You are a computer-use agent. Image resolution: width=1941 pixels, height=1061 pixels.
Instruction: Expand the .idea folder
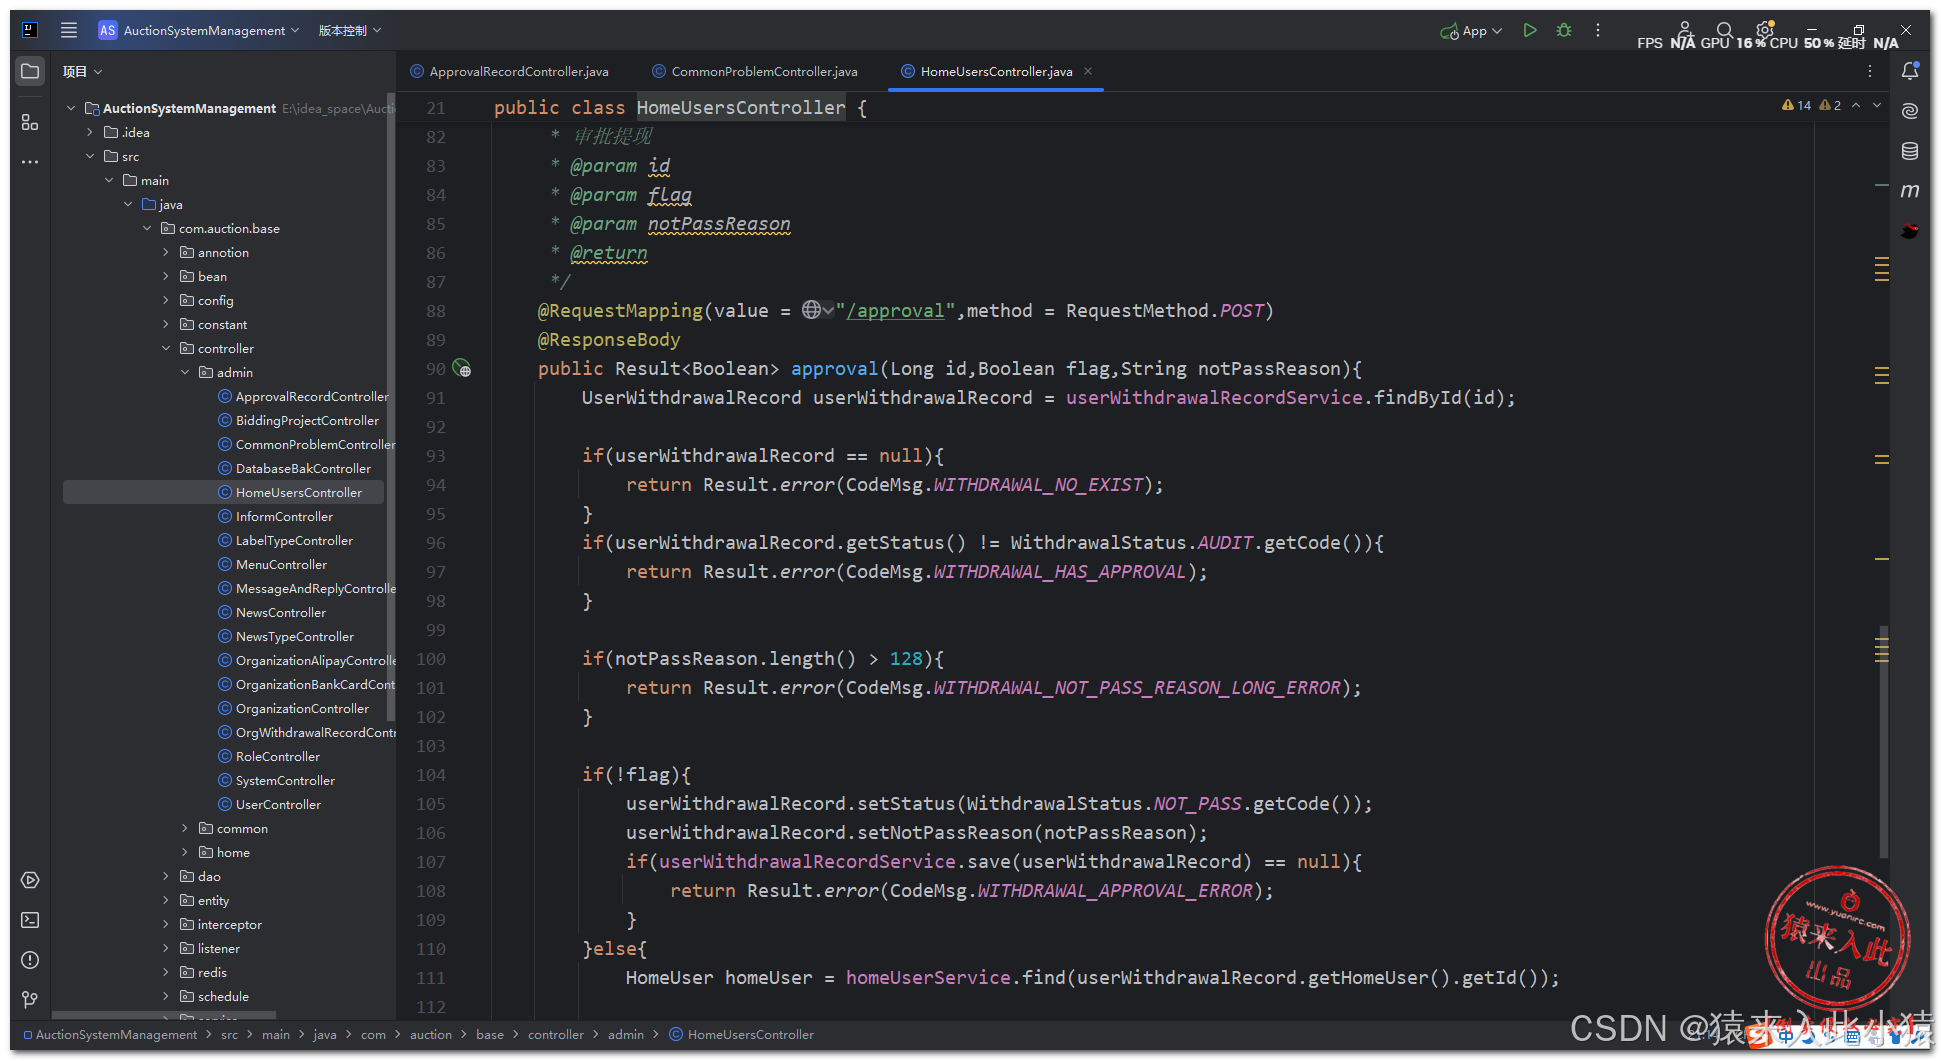click(90, 132)
